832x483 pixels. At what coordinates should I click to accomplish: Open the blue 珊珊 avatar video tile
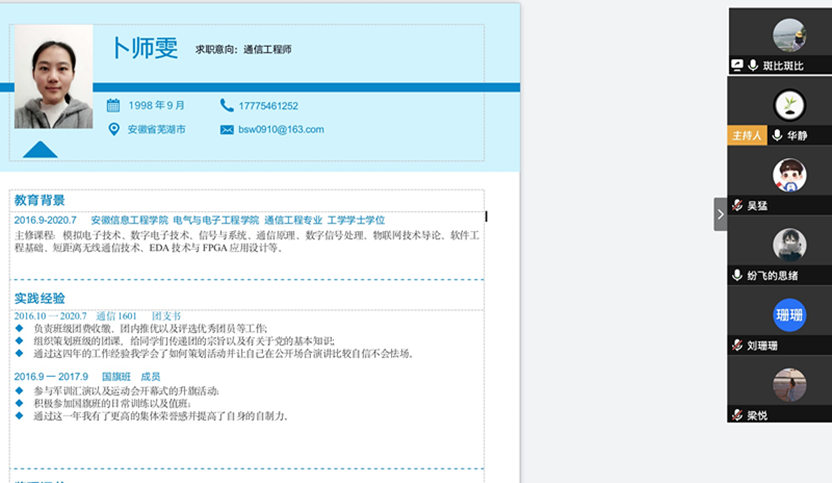[789, 315]
